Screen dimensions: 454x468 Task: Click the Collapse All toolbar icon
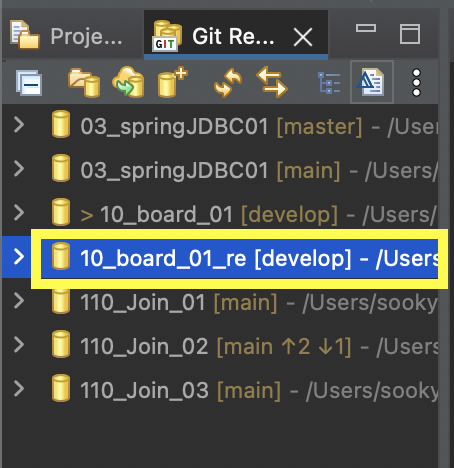click(x=29, y=83)
